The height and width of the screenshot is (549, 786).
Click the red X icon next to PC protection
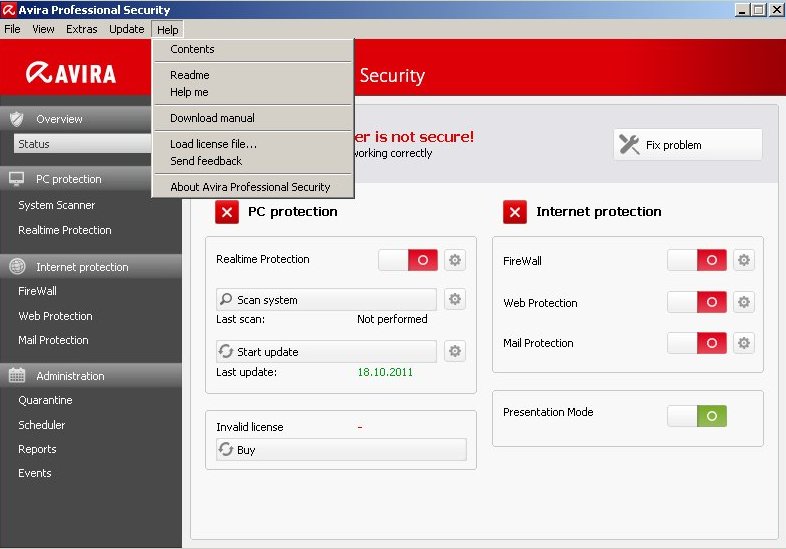(227, 212)
